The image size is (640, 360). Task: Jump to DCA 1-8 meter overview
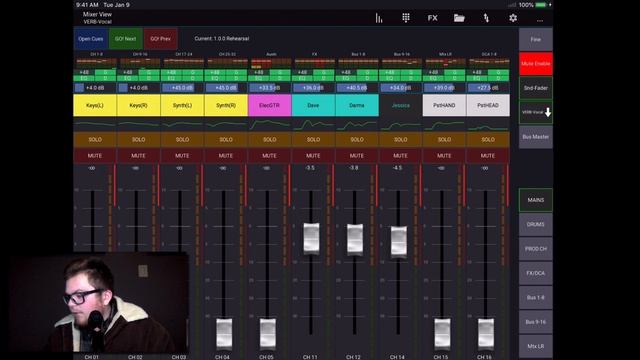click(x=489, y=60)
